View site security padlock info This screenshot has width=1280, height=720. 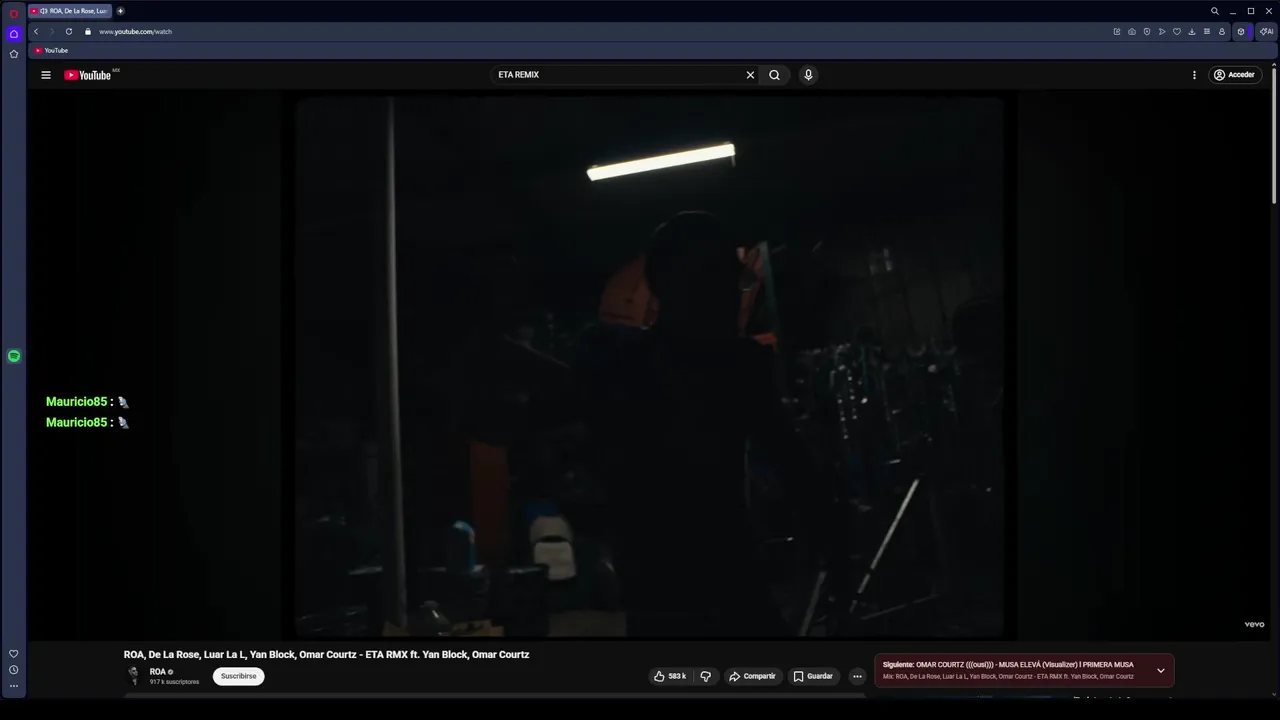[88, 31]
